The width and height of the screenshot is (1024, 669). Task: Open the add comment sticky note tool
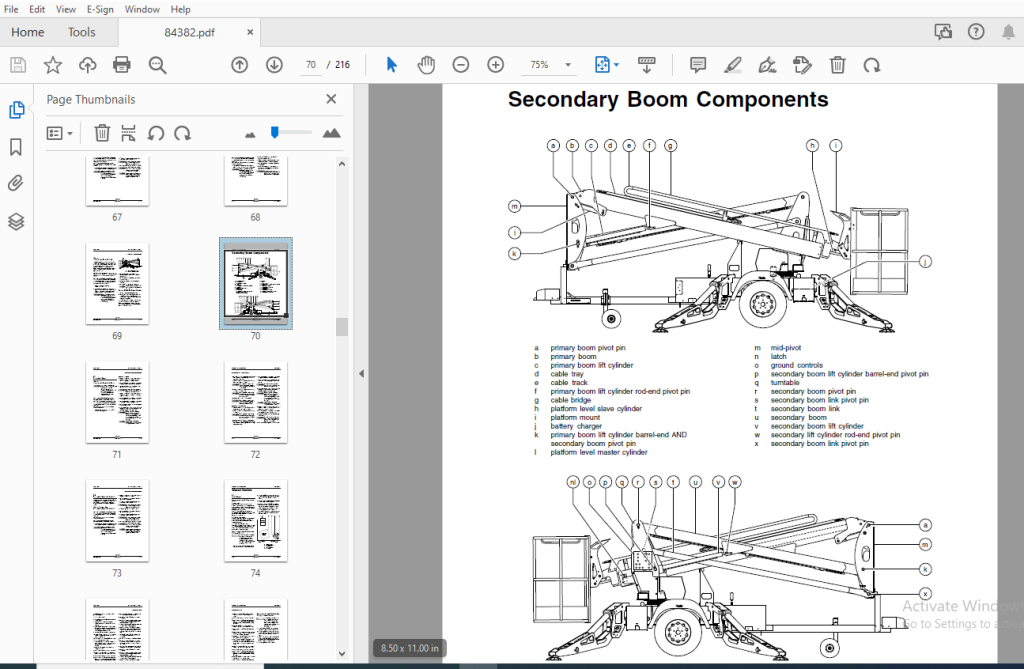[698, 65]
